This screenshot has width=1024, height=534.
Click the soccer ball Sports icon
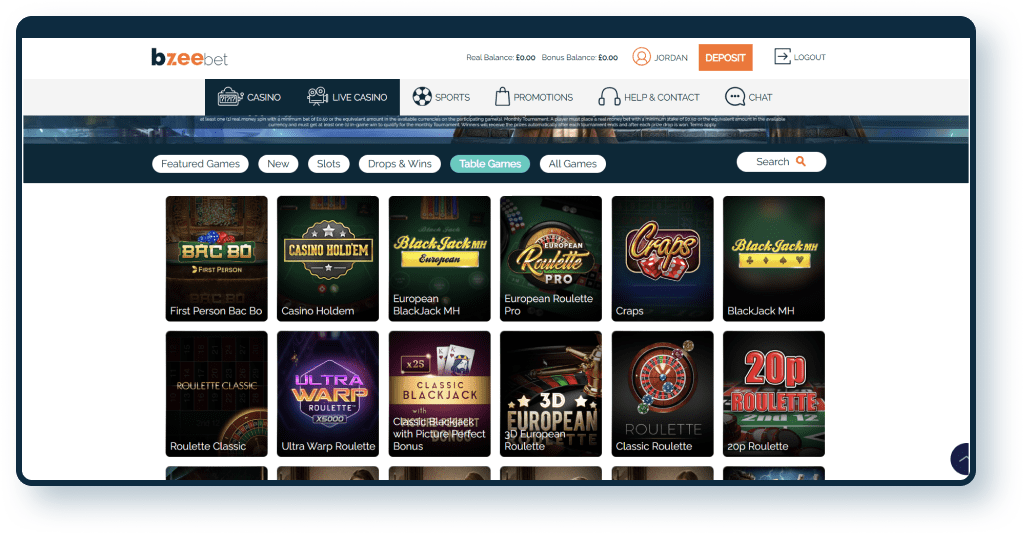[422, 97]
